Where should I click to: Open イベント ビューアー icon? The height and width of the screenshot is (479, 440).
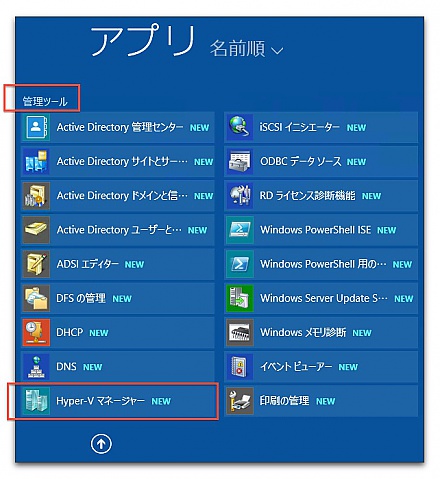[239, 367]
